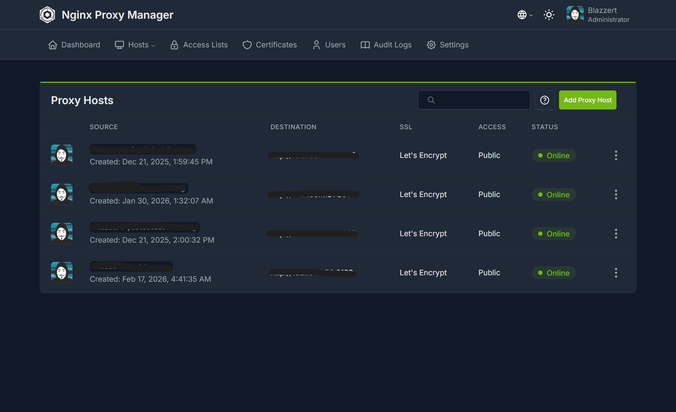Click the avatar of the first proxy host row
This screenshot has height=412, width=676.
click(x=62, y=154)
